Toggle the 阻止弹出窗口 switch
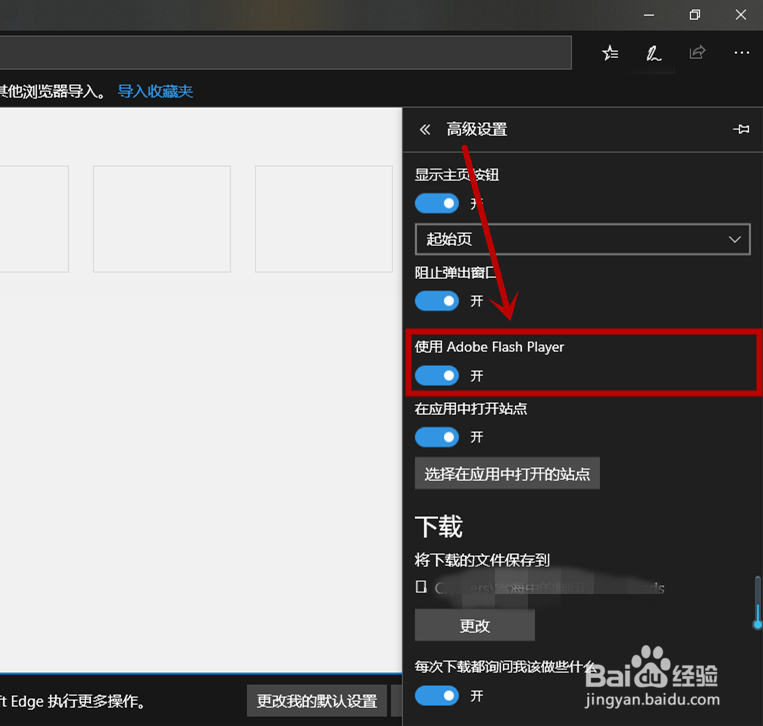This screenshot has height=726, width=763. tap(436, 301)
